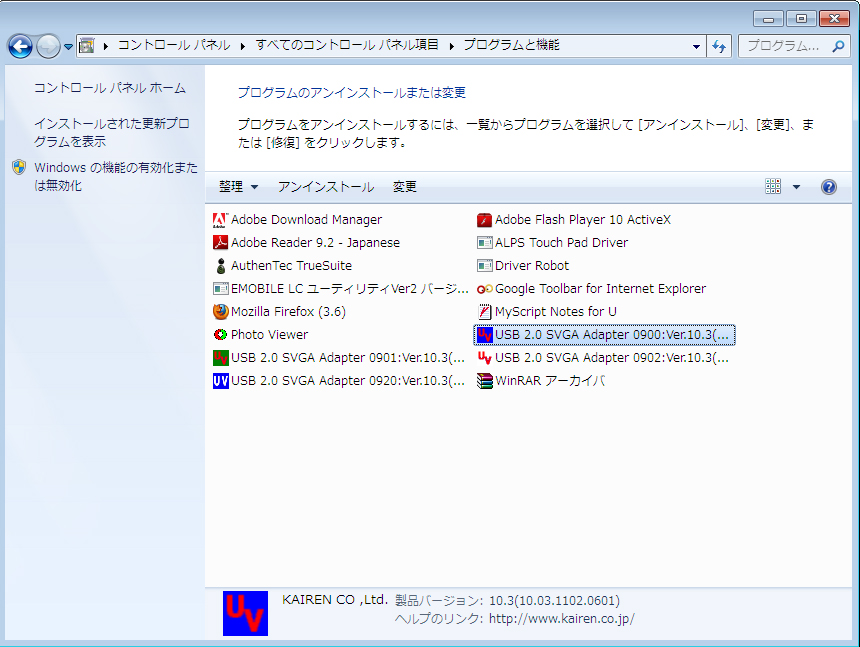Click the Adobe Download Manager icon
860x647 pixels.
220,220
